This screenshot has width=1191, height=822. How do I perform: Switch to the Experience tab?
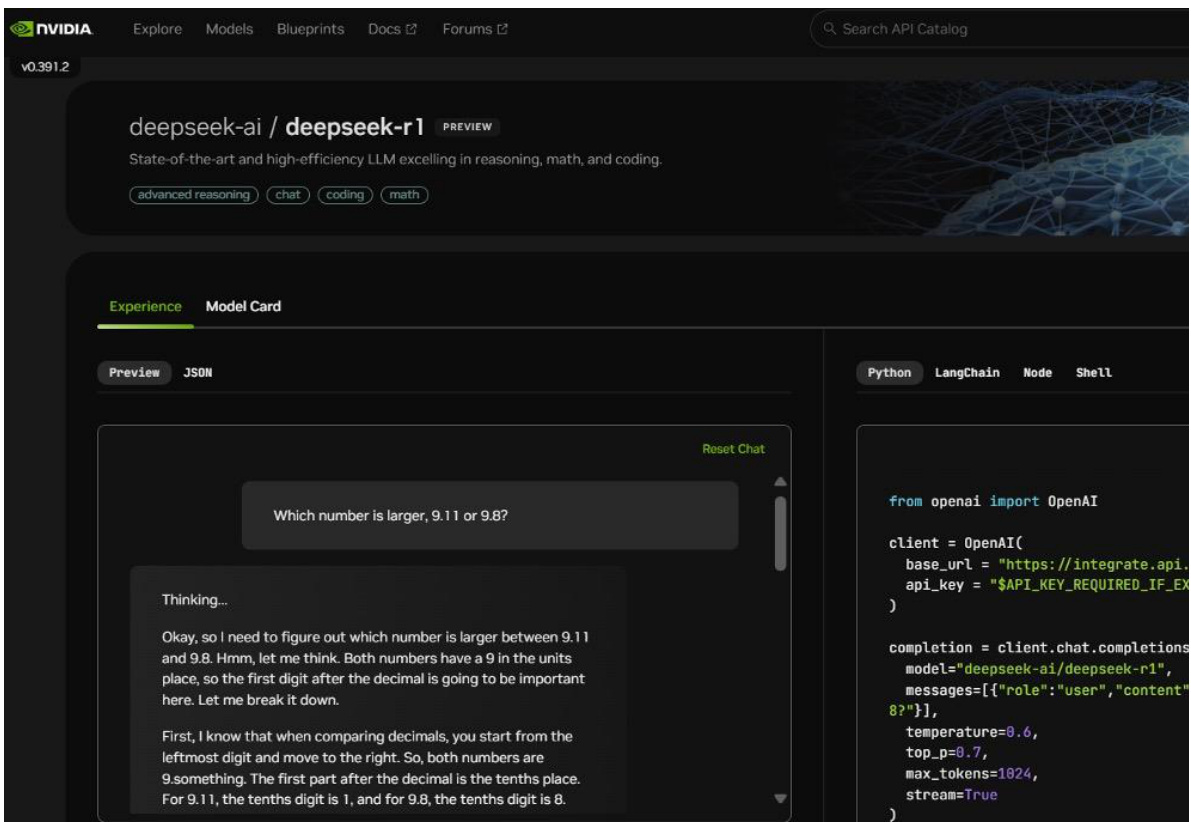point(145,306)
